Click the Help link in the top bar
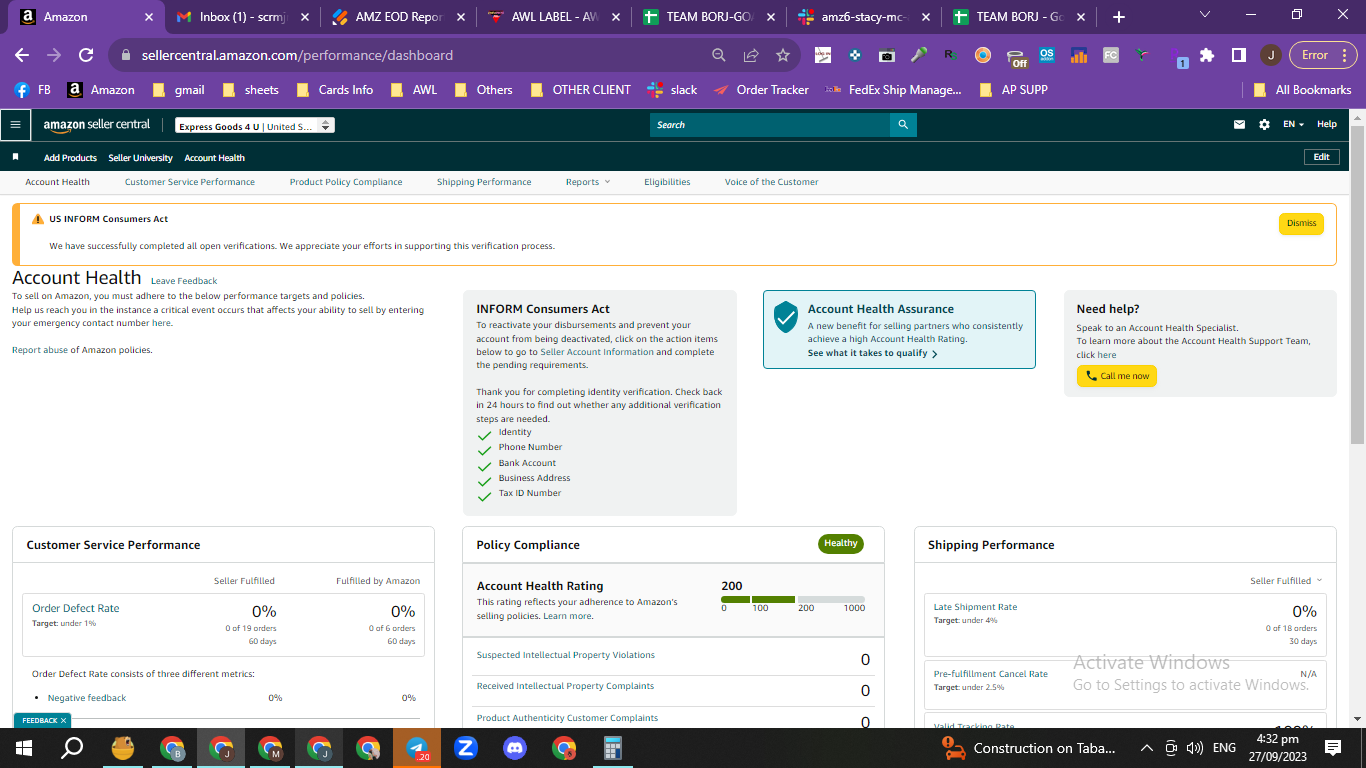This screenshot has width=1366, height=768. 1327,124
